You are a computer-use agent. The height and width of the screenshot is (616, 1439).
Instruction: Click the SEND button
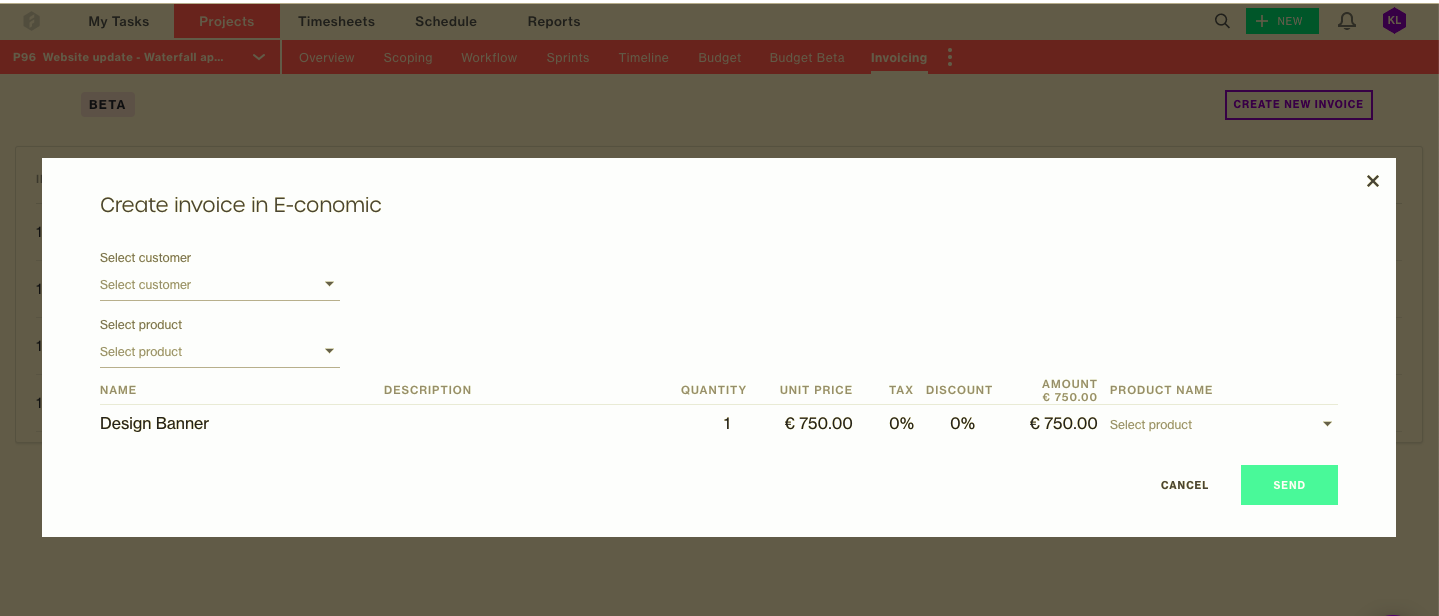point(1289,485)
